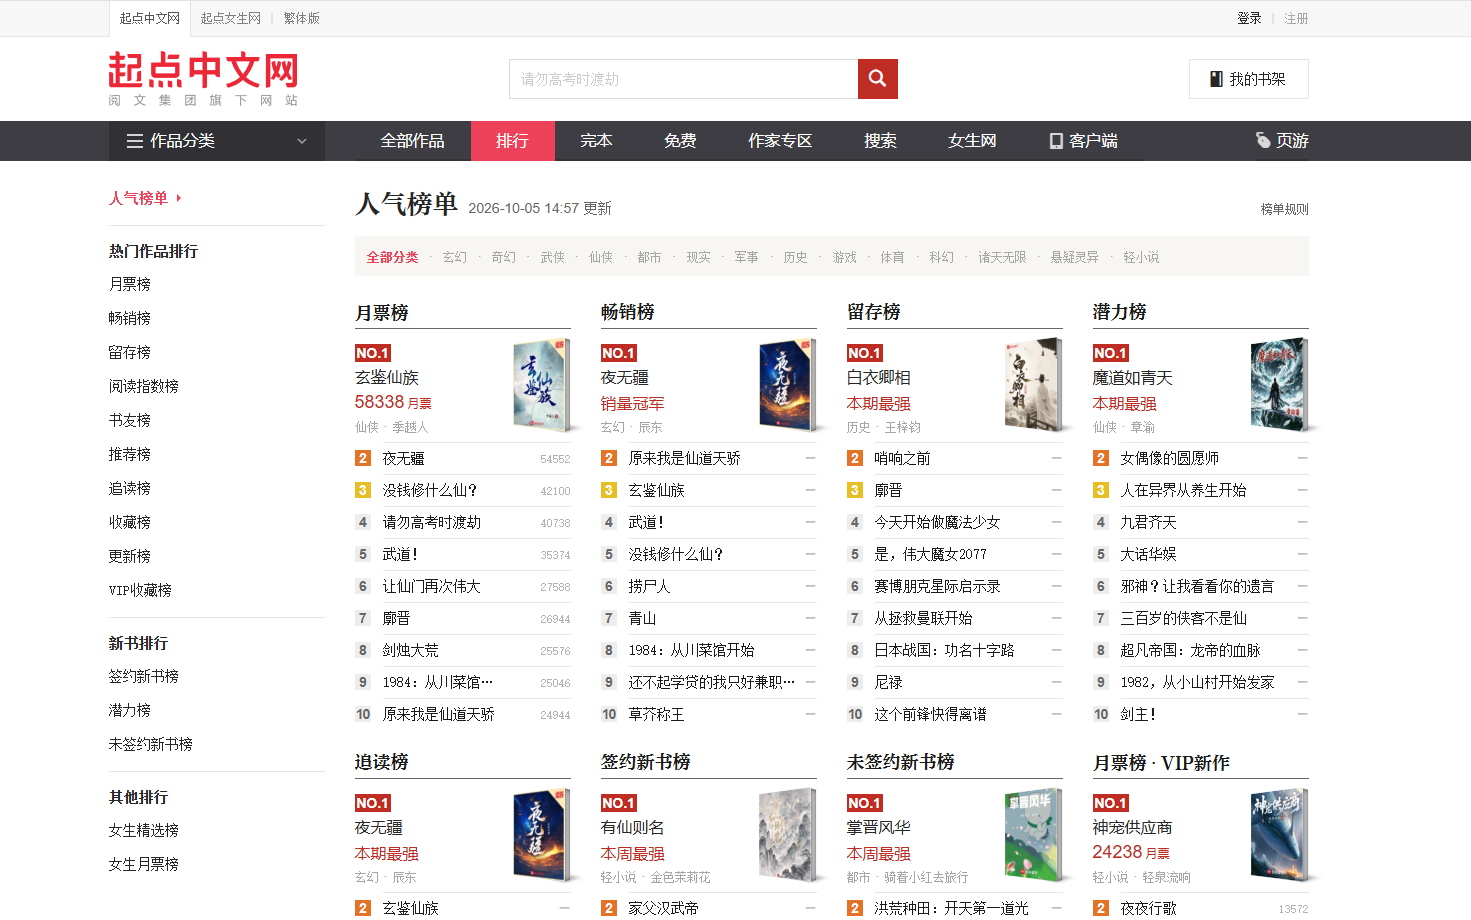Viewport: 1471px width, 920px height.
Task: Filter ranking by 科幻 category
Action: [x=941, y=257]
